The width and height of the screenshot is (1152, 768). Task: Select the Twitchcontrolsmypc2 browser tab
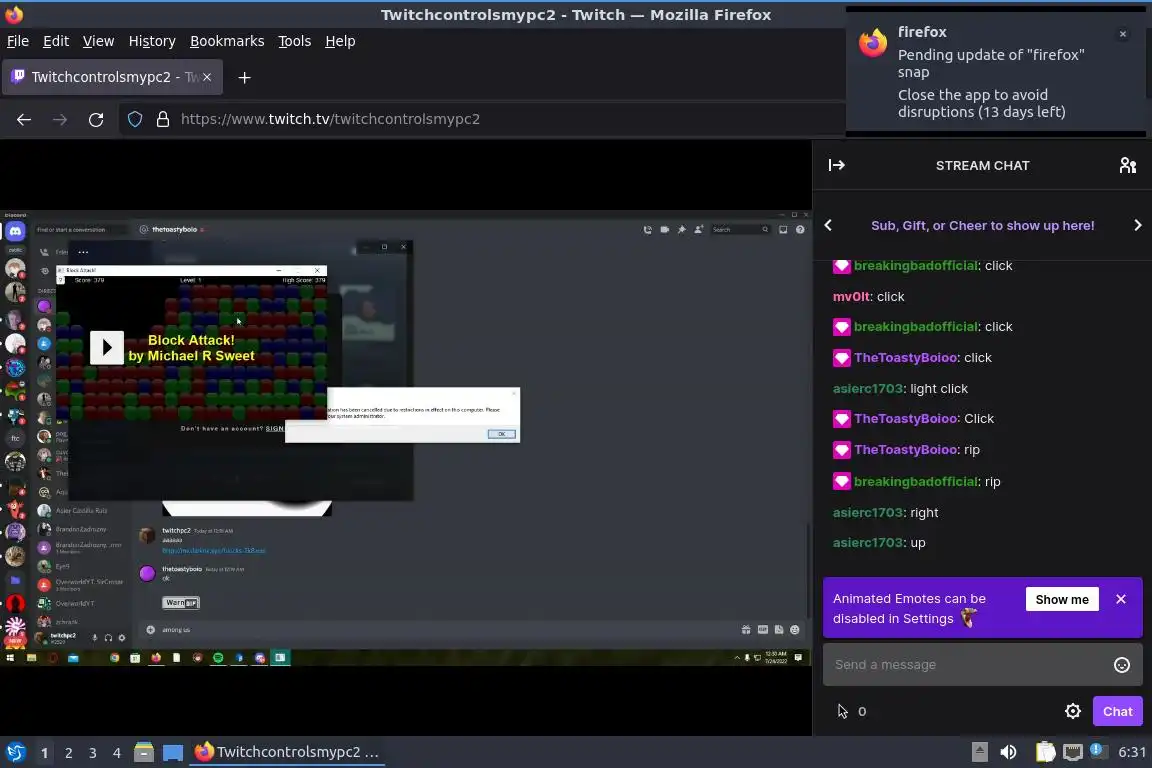[x=112, y=77]
